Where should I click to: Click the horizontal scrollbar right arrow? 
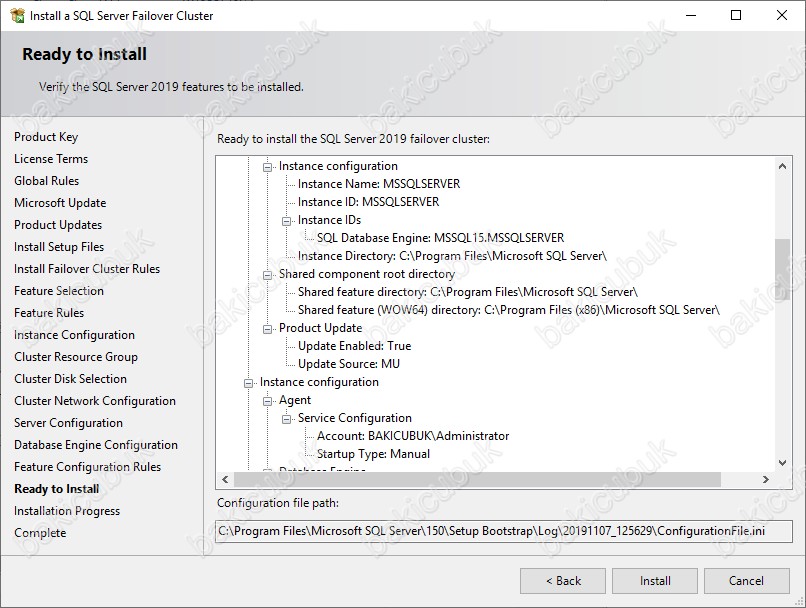click(766, 480)
